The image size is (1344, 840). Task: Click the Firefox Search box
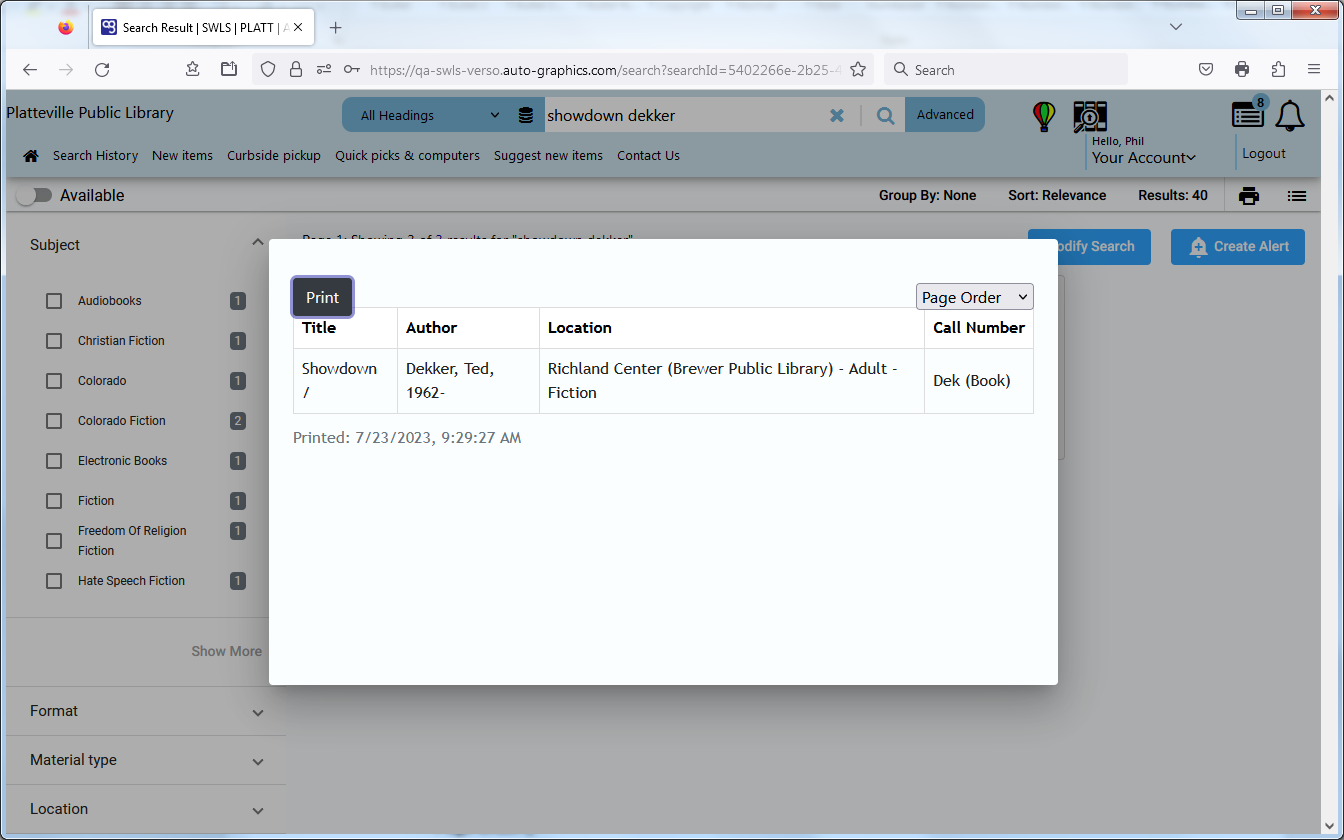point(1005,69)
